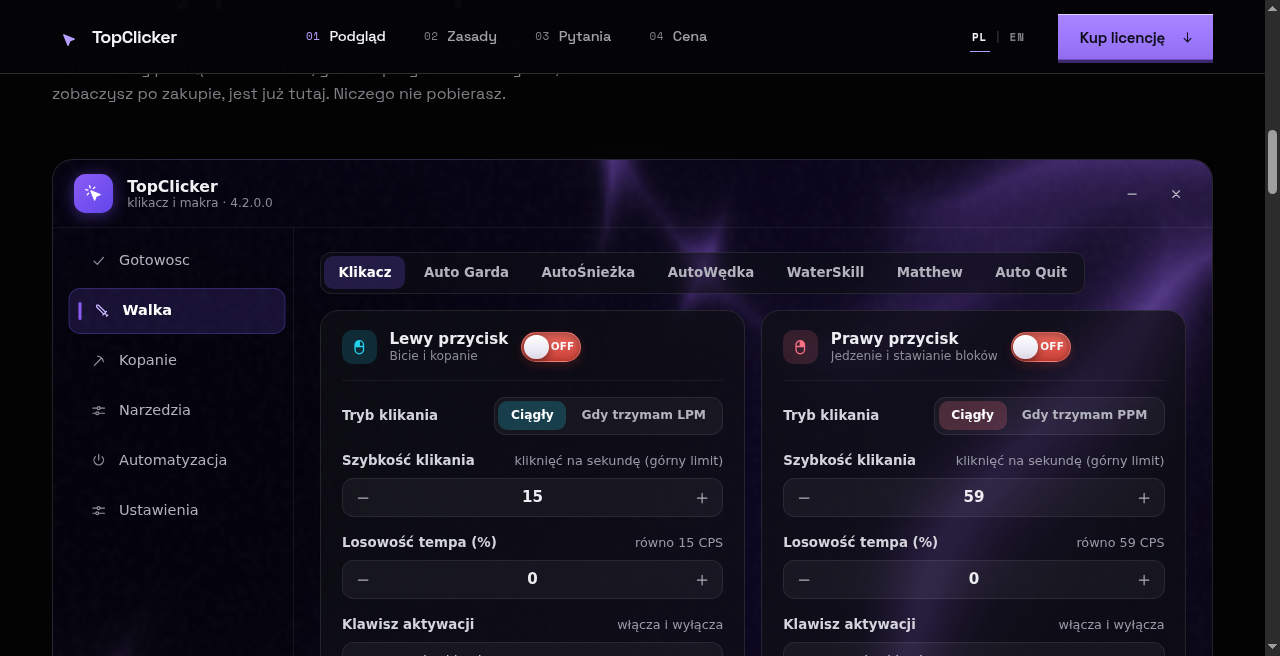Click the sliders icon beside Ustawienia
This screenshot has width=1280, height=656.
tap(98, 510)
